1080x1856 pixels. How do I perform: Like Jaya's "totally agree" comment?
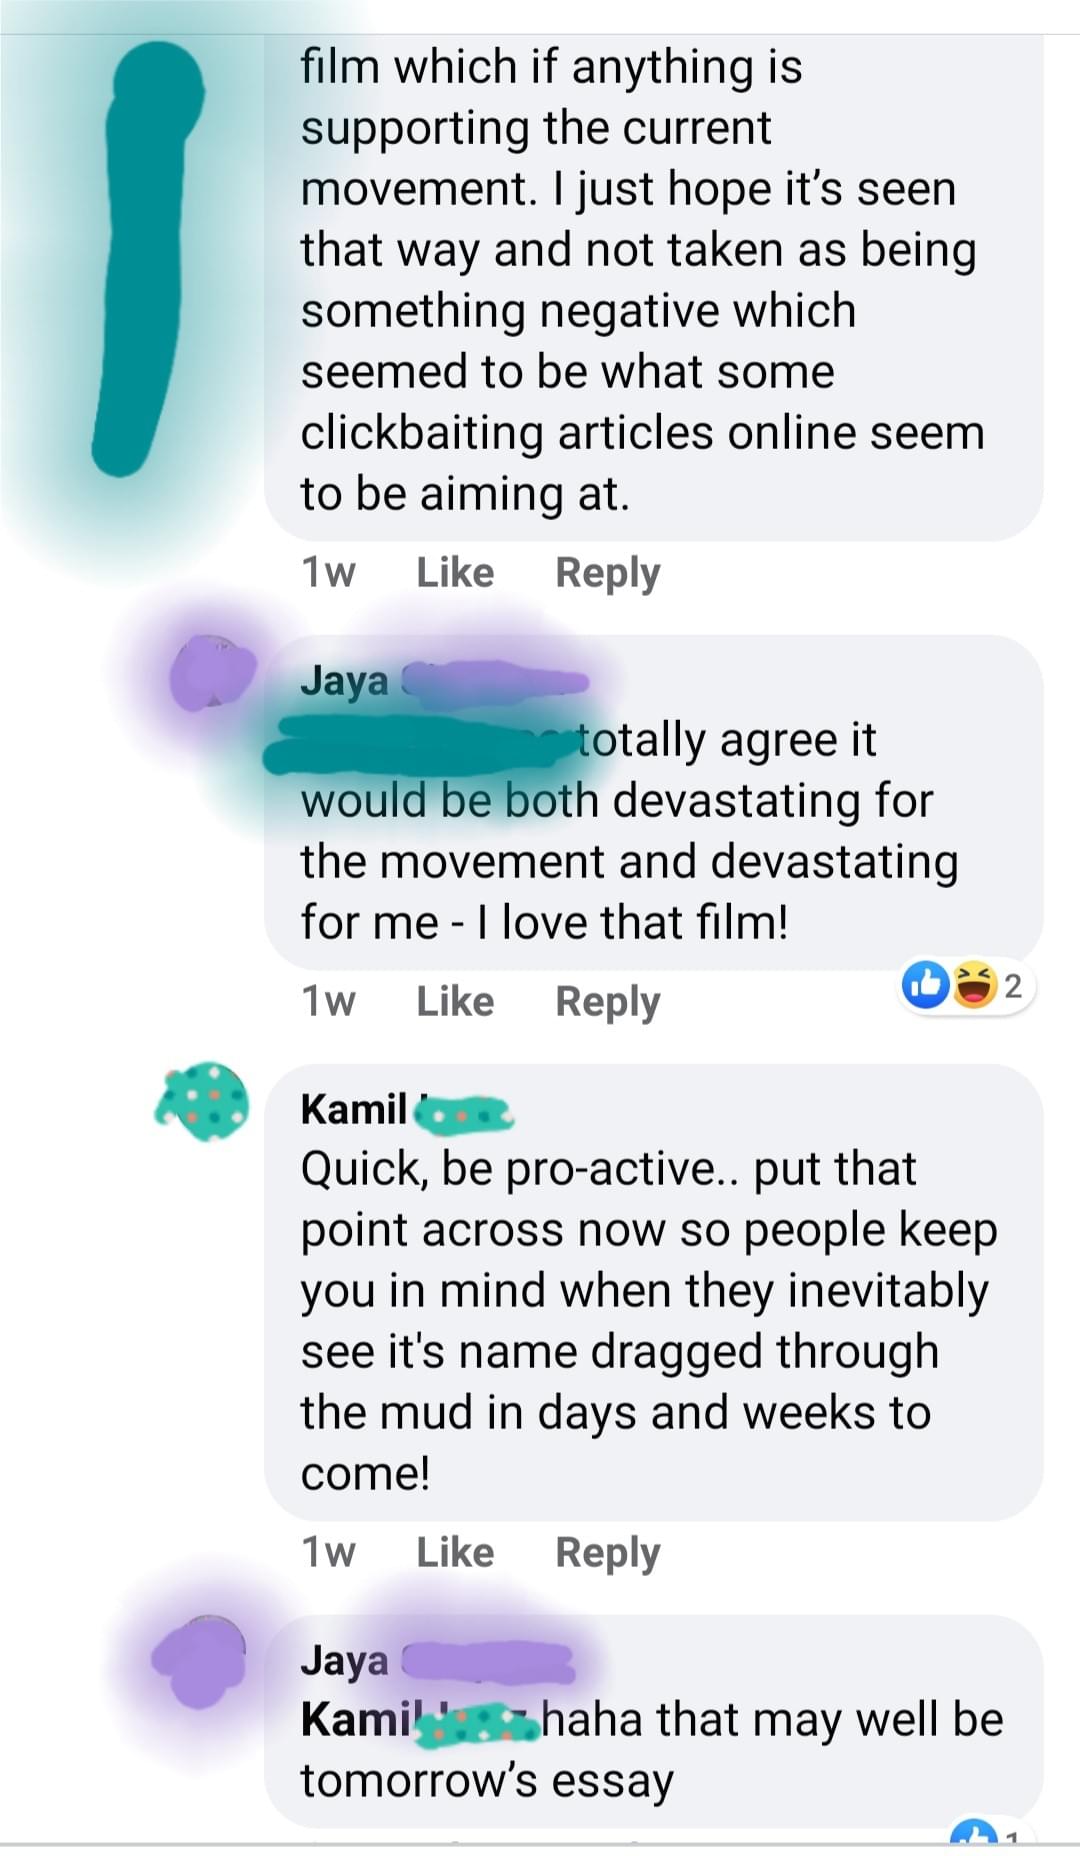click(x=455, y=1001)
